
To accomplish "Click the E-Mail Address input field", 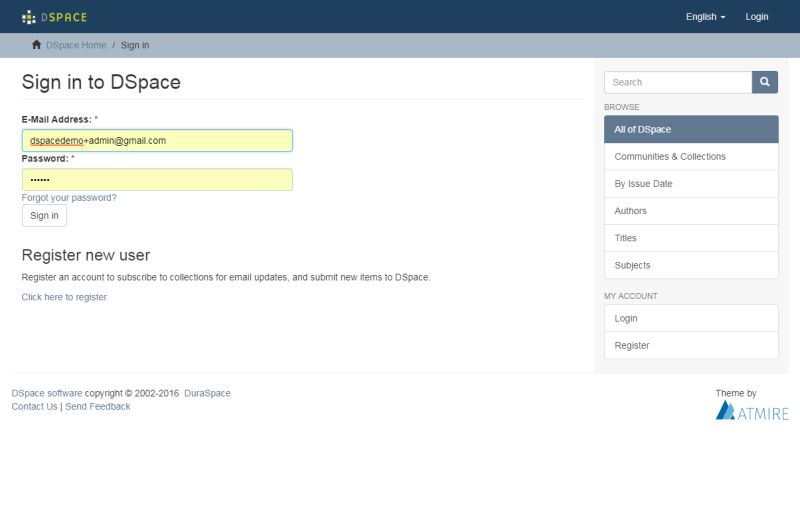I will pos(157,140).
